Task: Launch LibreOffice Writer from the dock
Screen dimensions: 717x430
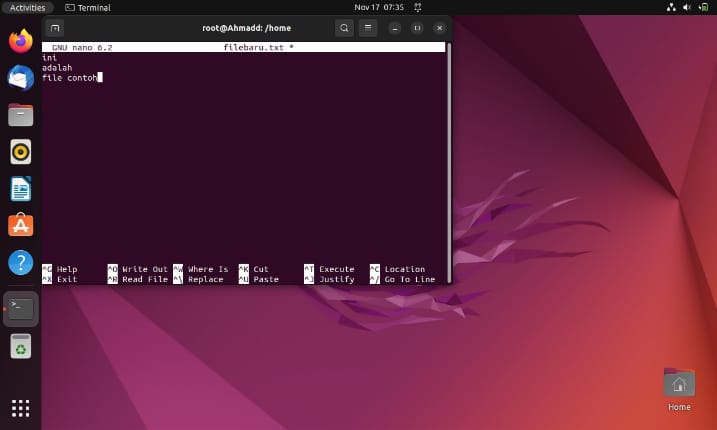Action: pyautogui.click(x=21, y=188)
